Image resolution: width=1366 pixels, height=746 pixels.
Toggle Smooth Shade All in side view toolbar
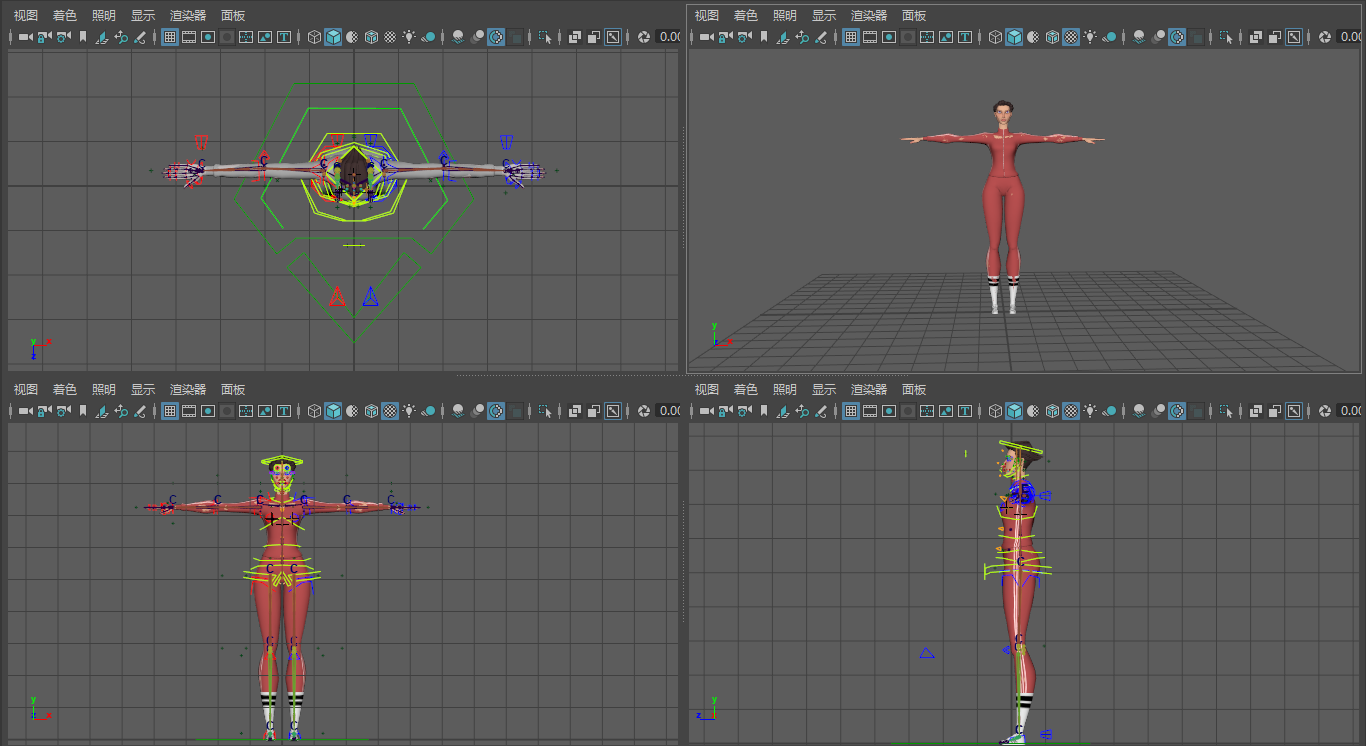click(x=1014, y=411)
